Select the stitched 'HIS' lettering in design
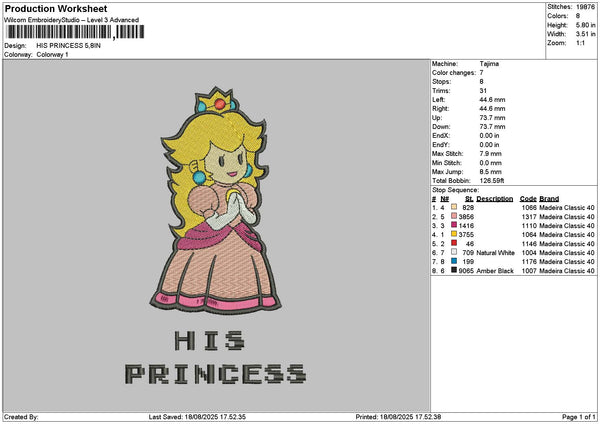 point(209,341)
